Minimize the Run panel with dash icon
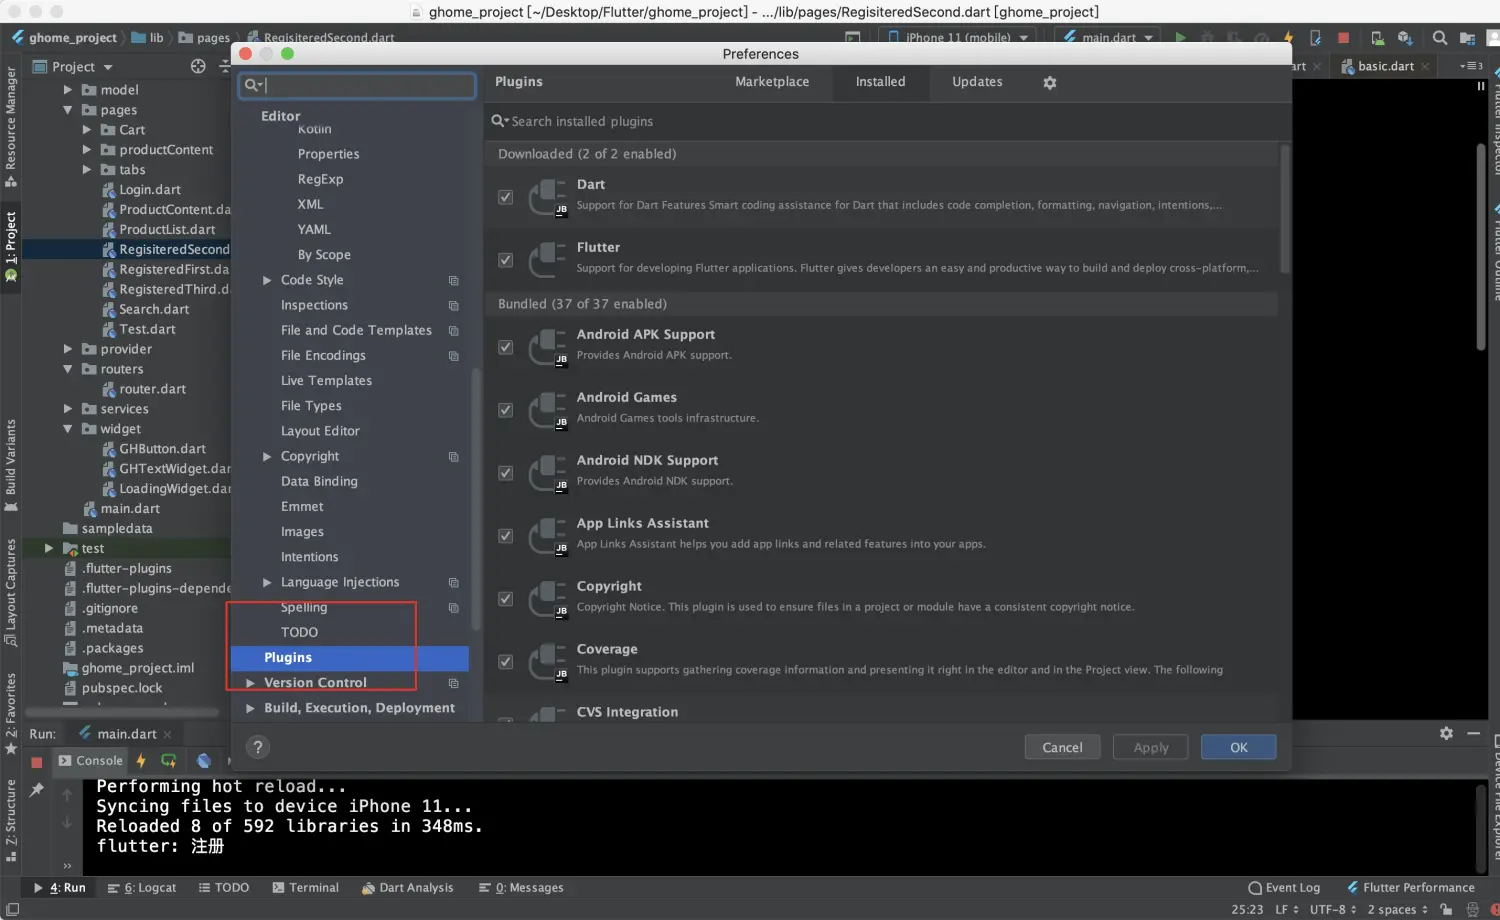Image resolution: width=1500 pixels, height=920 pixels. pyautogui.click(x=1473, y=734)
